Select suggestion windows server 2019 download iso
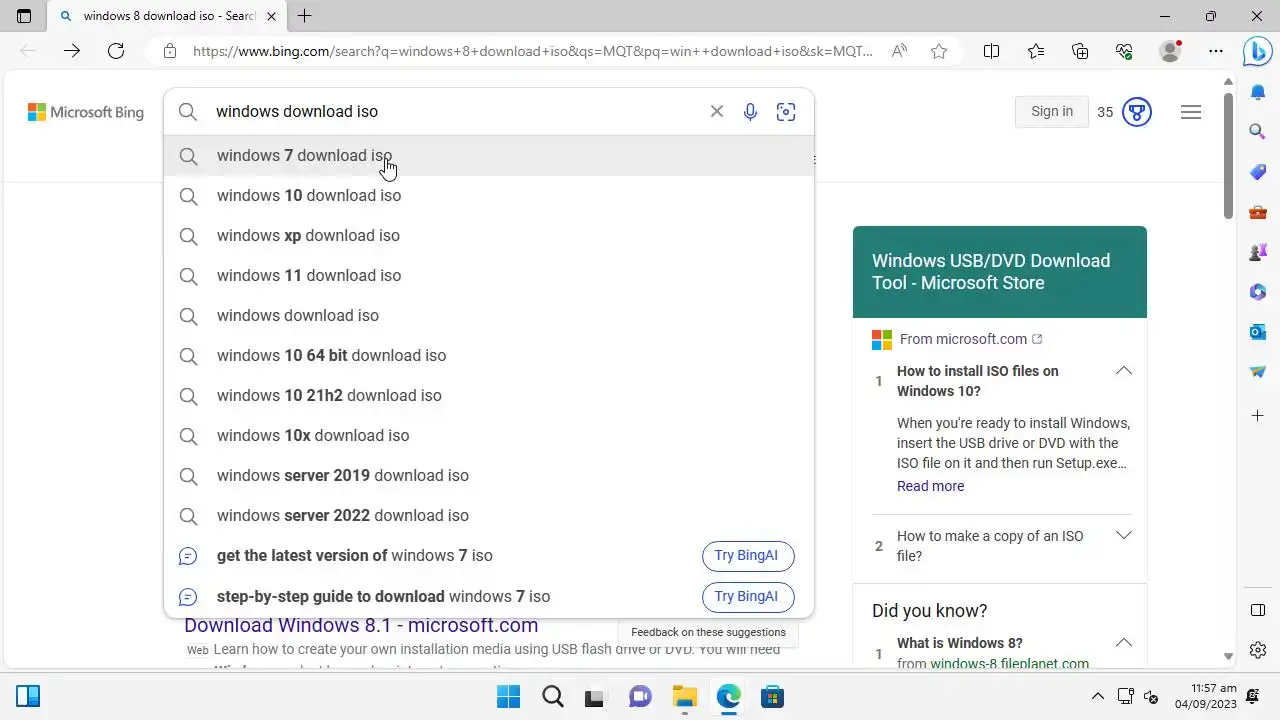The width and height of the screenshot is (1280, 720). pos(489,475)
